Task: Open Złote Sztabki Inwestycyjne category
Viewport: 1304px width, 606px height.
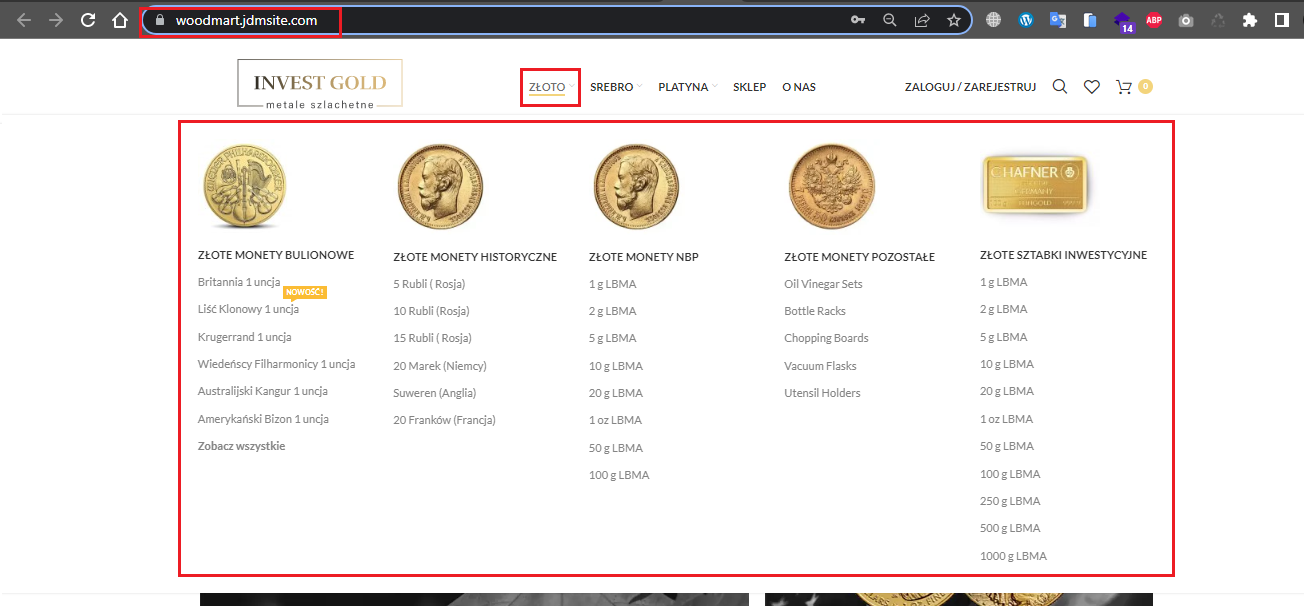Action: click(1063, 255)
